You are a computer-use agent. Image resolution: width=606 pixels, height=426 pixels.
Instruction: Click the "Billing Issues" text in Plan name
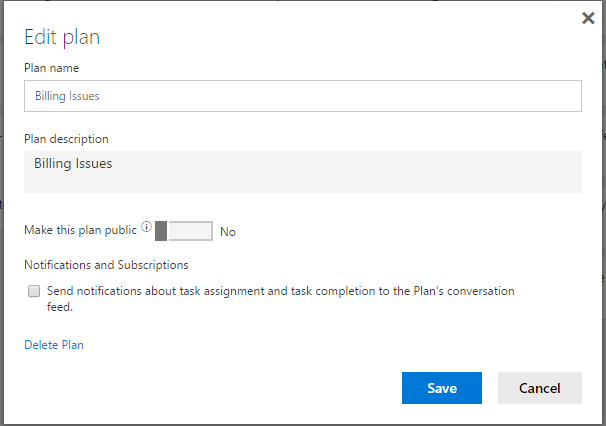pyautogui.click(x=67, y=96)
